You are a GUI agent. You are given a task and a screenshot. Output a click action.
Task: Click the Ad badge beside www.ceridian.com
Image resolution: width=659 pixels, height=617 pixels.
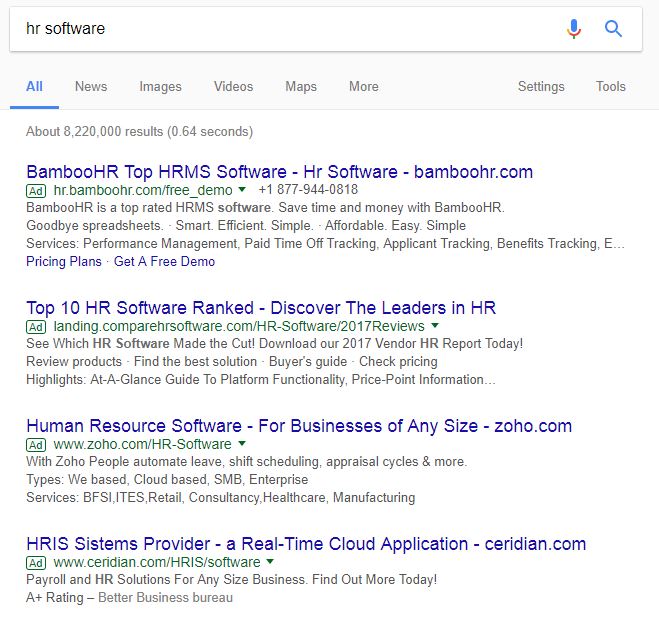coord(36,563)
